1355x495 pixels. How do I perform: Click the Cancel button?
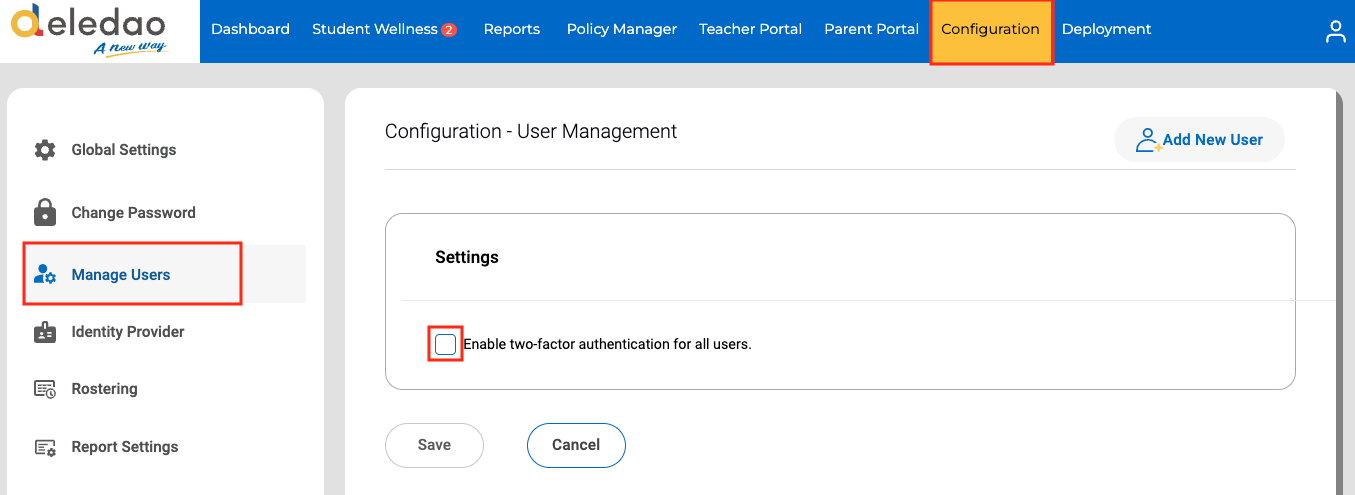[576, 445]
